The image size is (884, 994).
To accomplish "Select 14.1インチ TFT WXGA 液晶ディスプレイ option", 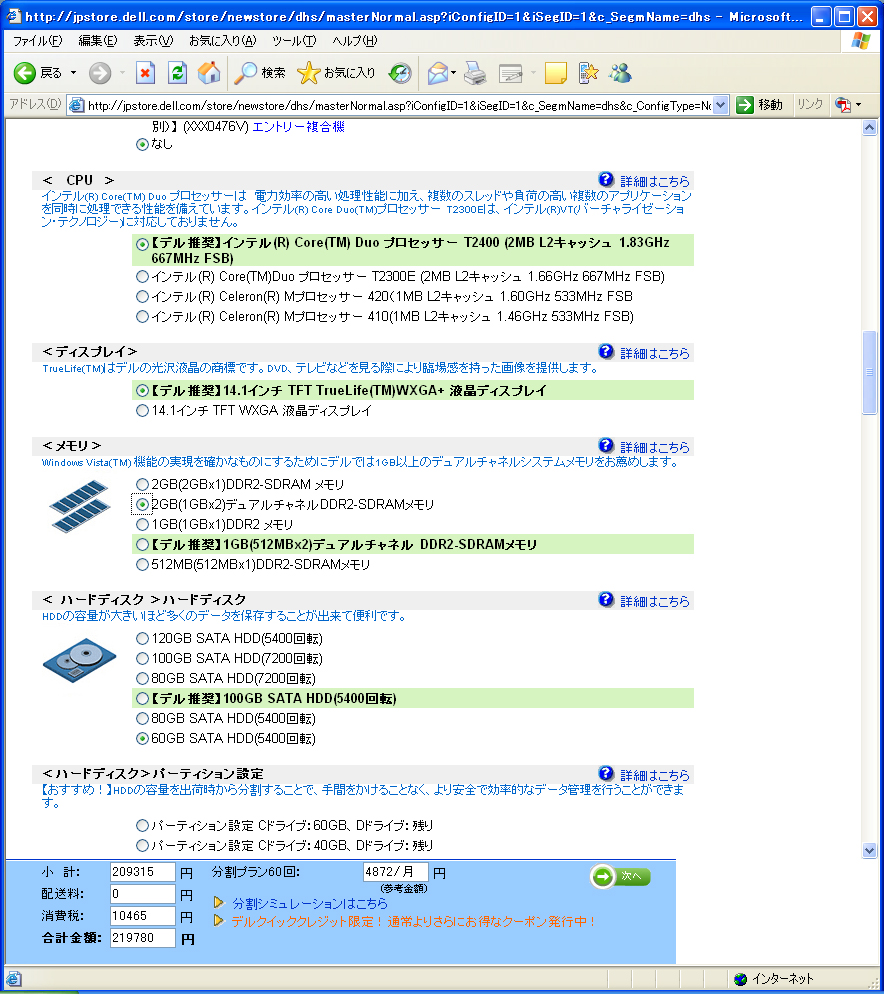I will pyautogui.click(x=143, y=411).
